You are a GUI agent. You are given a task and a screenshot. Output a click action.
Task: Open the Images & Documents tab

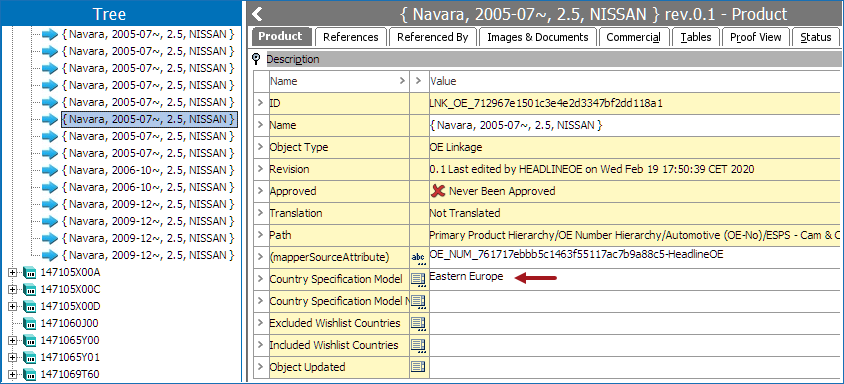tap(538, 37)
